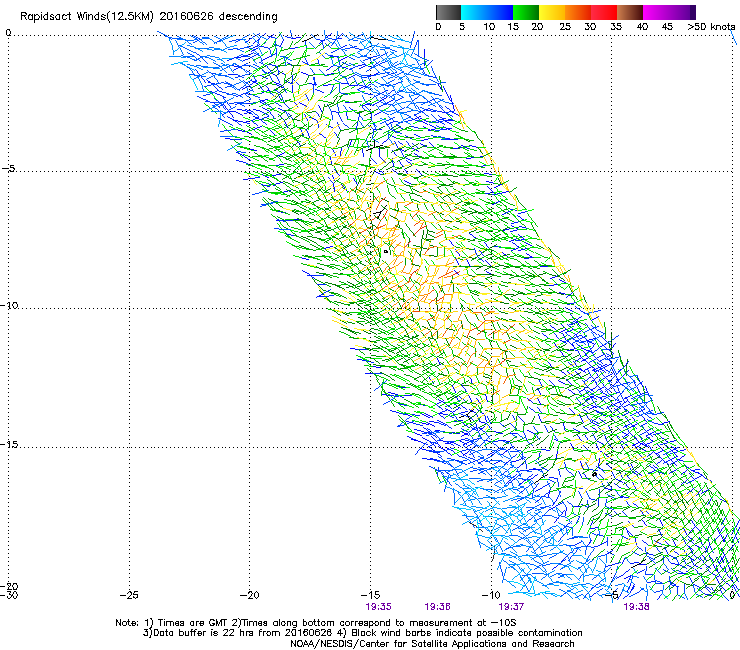Click the blue 10-15 knots swatch
The image size is (740, 650).
500,12
